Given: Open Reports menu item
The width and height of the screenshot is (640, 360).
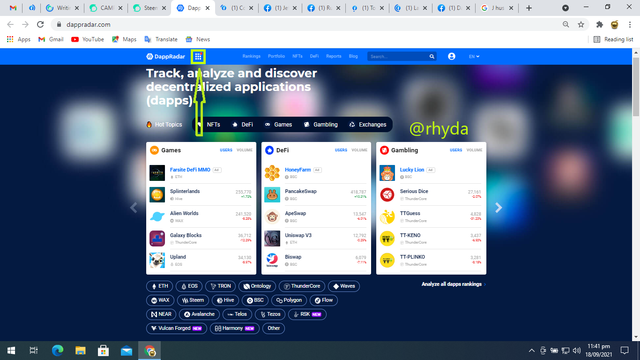Looking at the screenshot, I should tap(333, 56).
